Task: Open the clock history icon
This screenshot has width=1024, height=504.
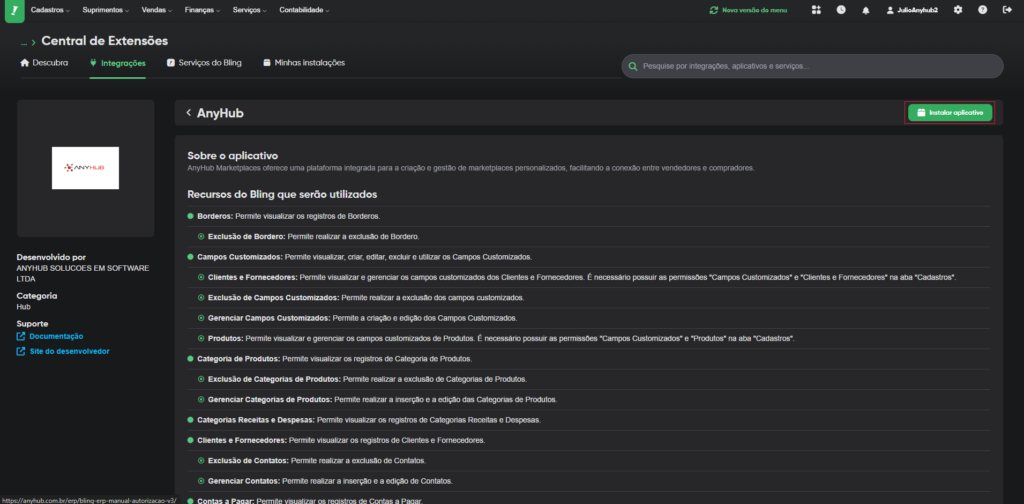Action: pos(841,10)
